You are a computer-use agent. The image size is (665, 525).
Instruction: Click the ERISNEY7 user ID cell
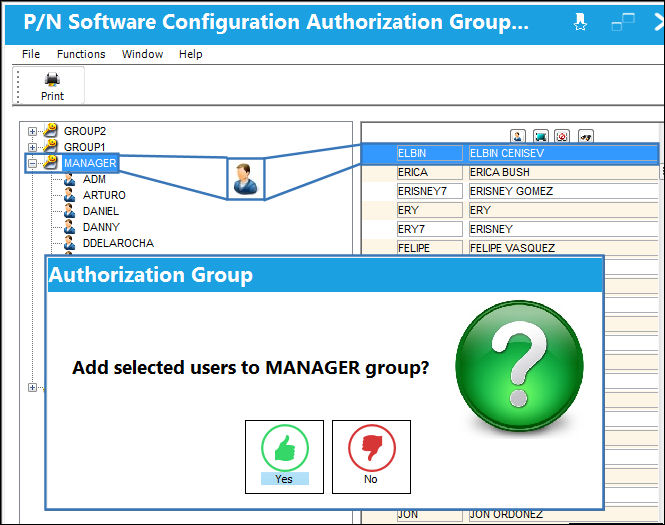(x=430, y=191)
